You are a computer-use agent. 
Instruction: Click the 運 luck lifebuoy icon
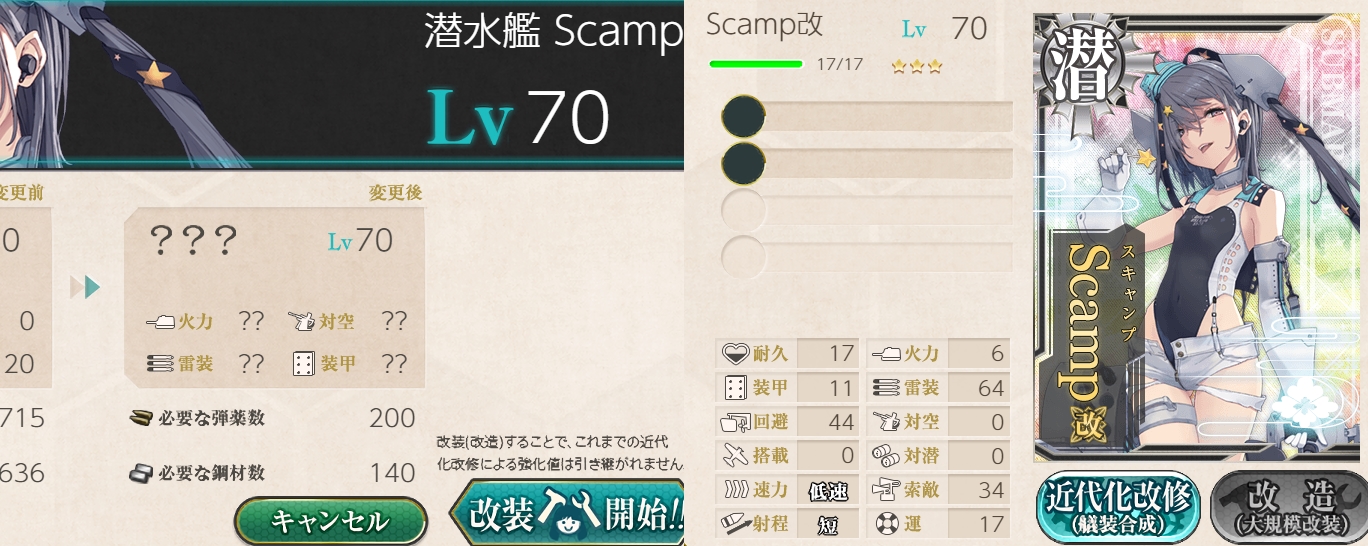pyautogui.click(x=886, y=523)
